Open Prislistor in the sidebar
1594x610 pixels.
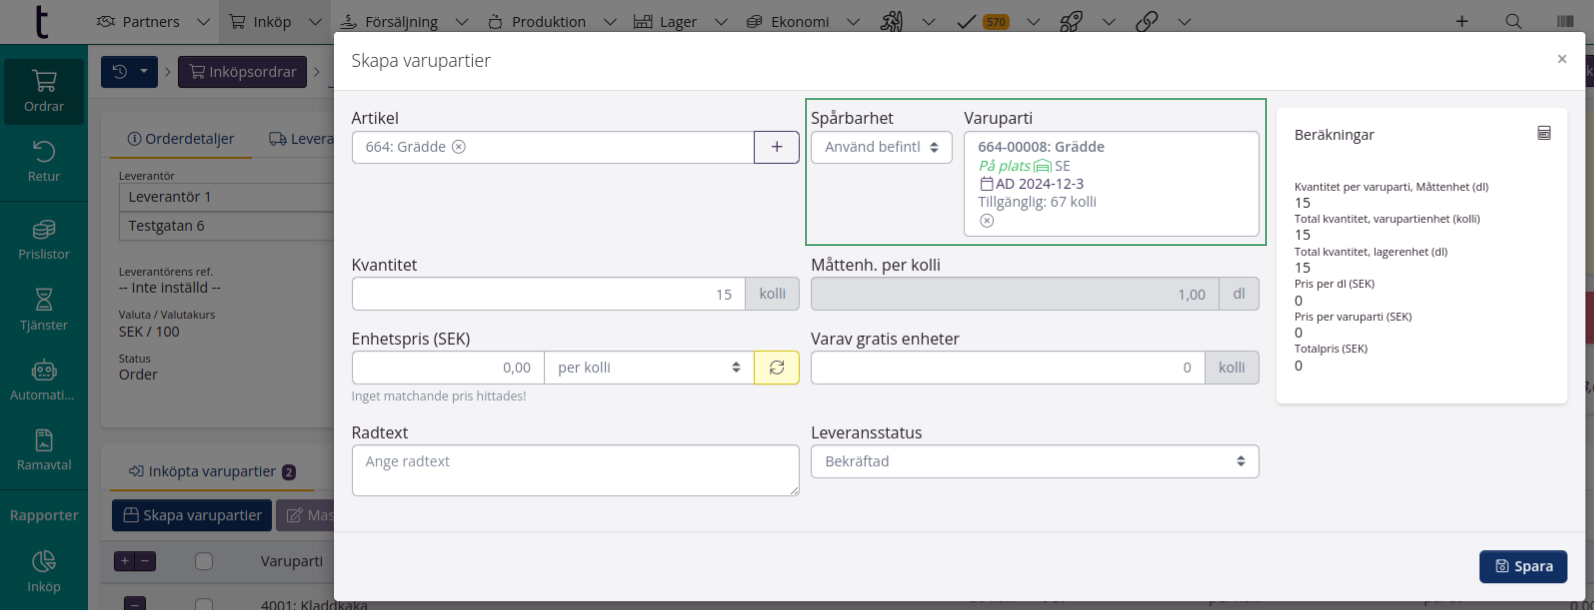tap(44, 240)
